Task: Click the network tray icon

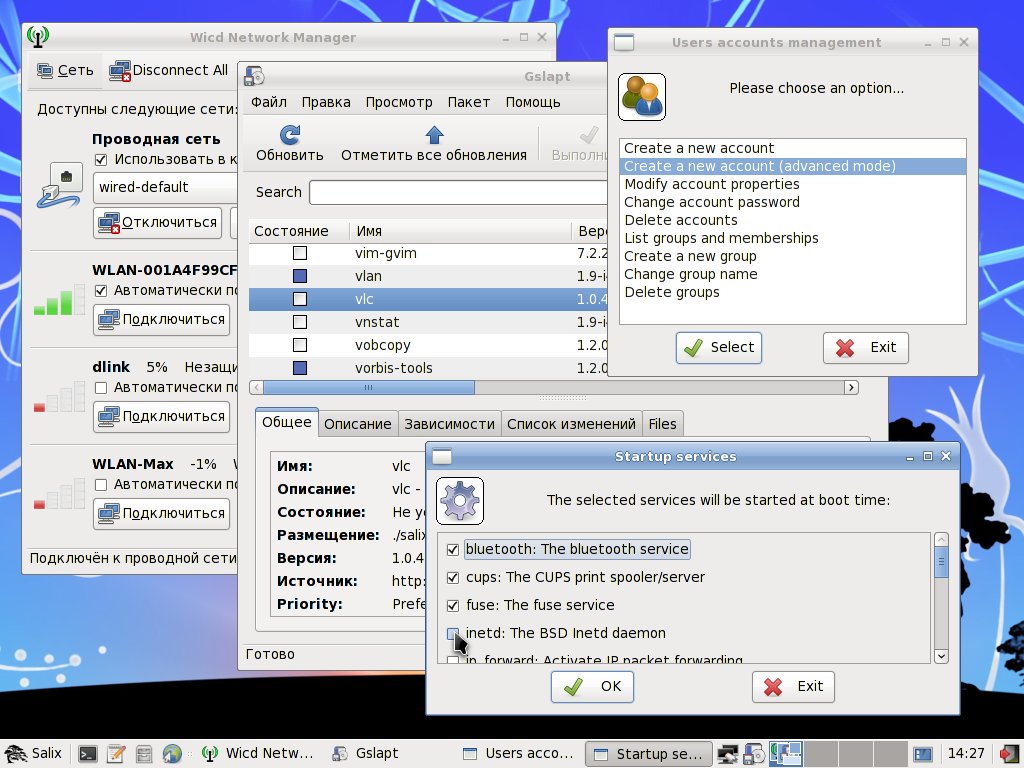Action: pyautogui.click(x=728, y=754)
